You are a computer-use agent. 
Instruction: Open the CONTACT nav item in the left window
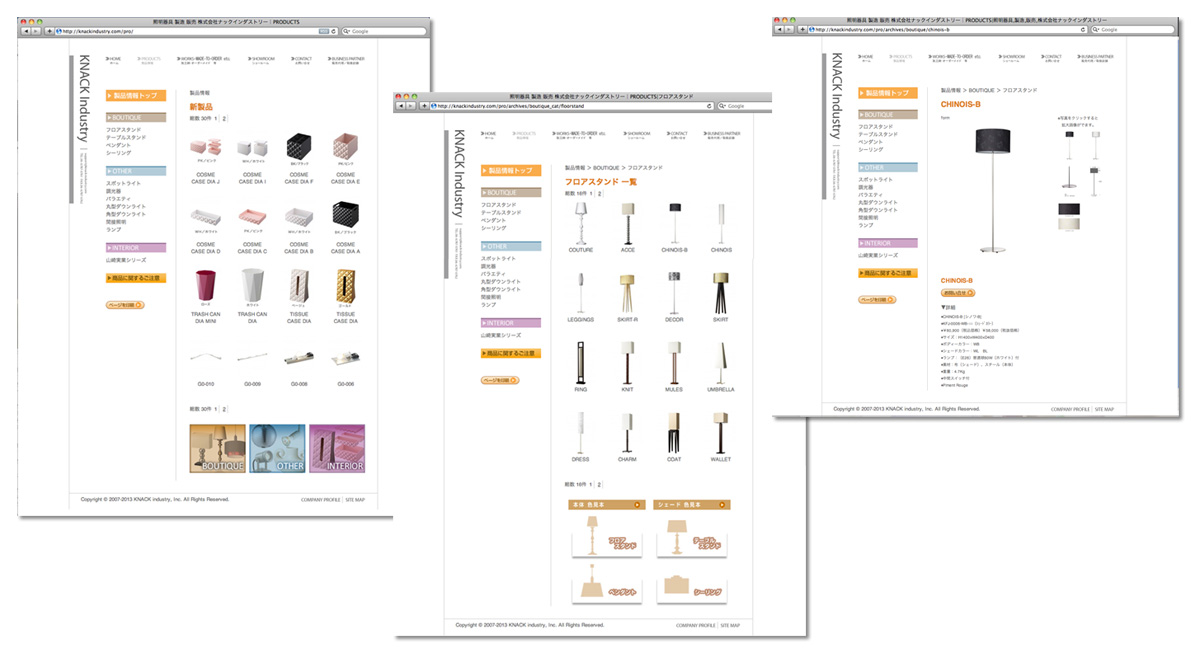(x=302, y=60)
